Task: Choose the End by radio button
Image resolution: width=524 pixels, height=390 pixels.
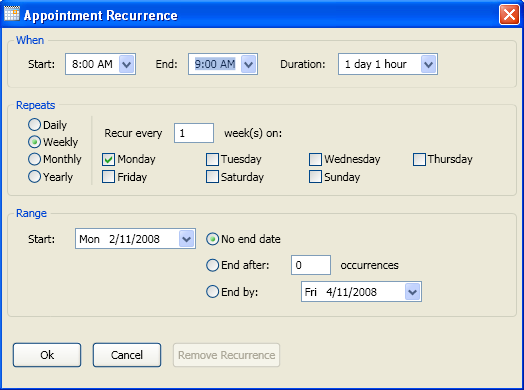Action: point(212,292)
